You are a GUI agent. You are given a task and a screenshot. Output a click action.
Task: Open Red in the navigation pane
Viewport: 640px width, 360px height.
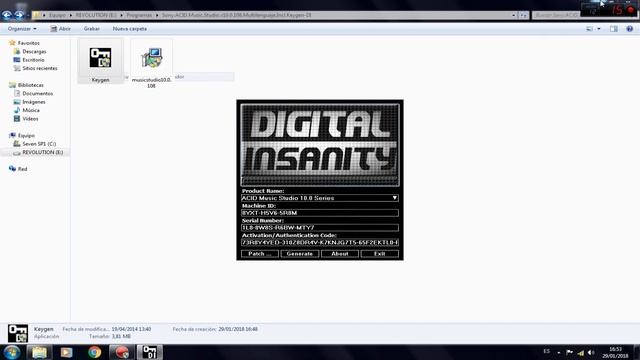click(22, 169)
